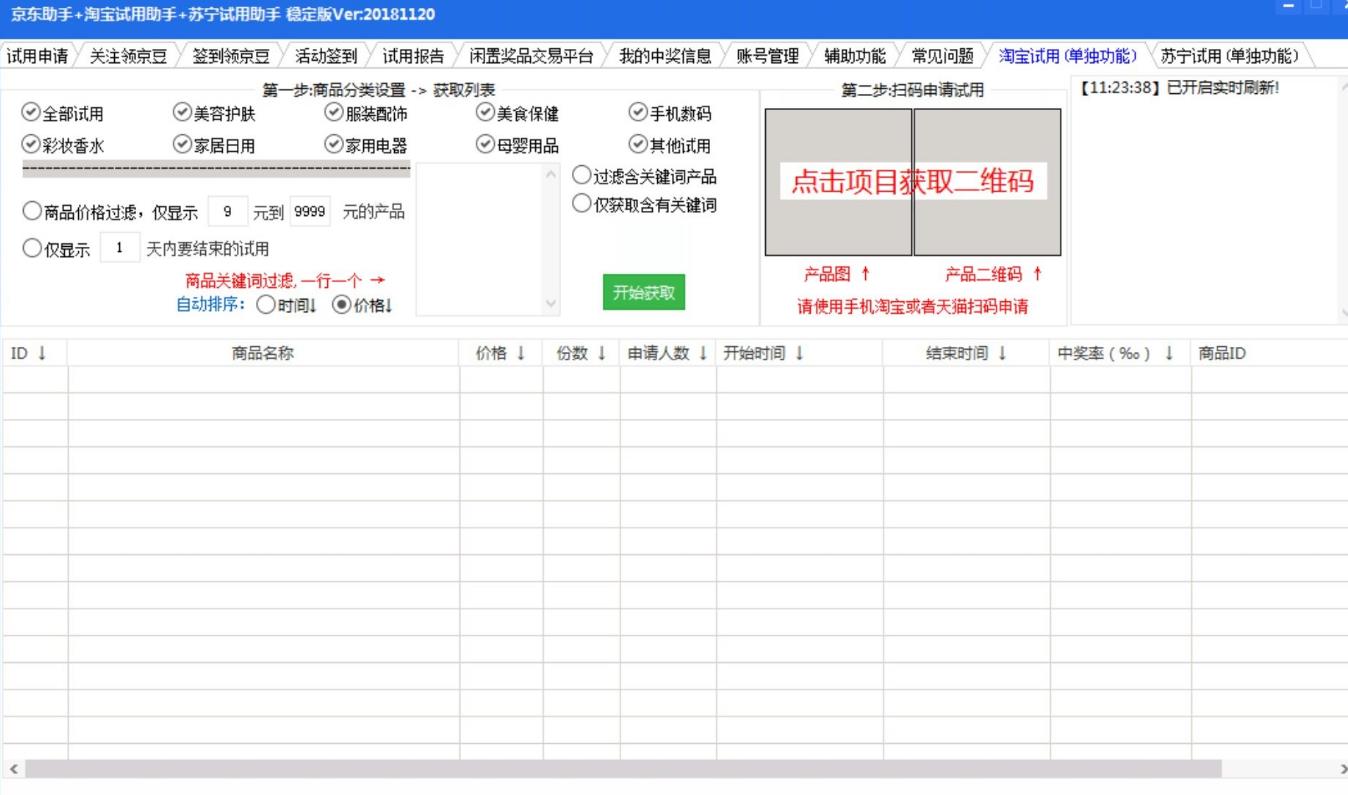Click keyword box scroll-down arrow
The width and height of the screenshot is (1348, 795).
[552, 304]
